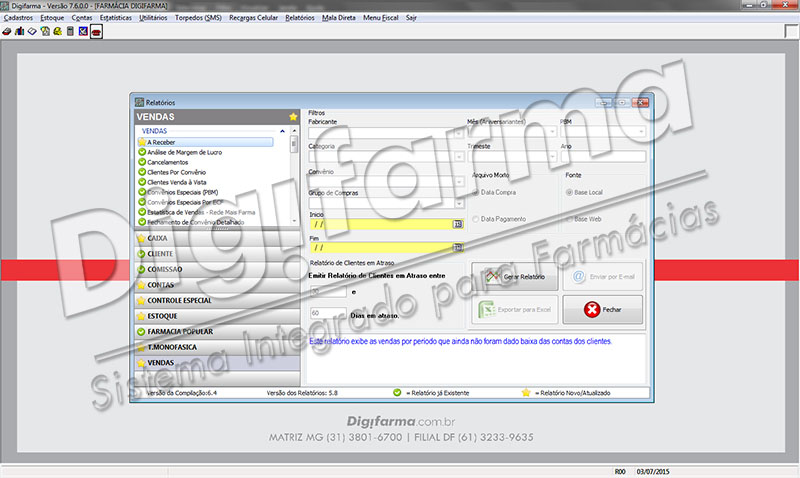Open the Grupo de Compras dropdown
This screenshot has height=478, width=800.
(x=459, y=204)
